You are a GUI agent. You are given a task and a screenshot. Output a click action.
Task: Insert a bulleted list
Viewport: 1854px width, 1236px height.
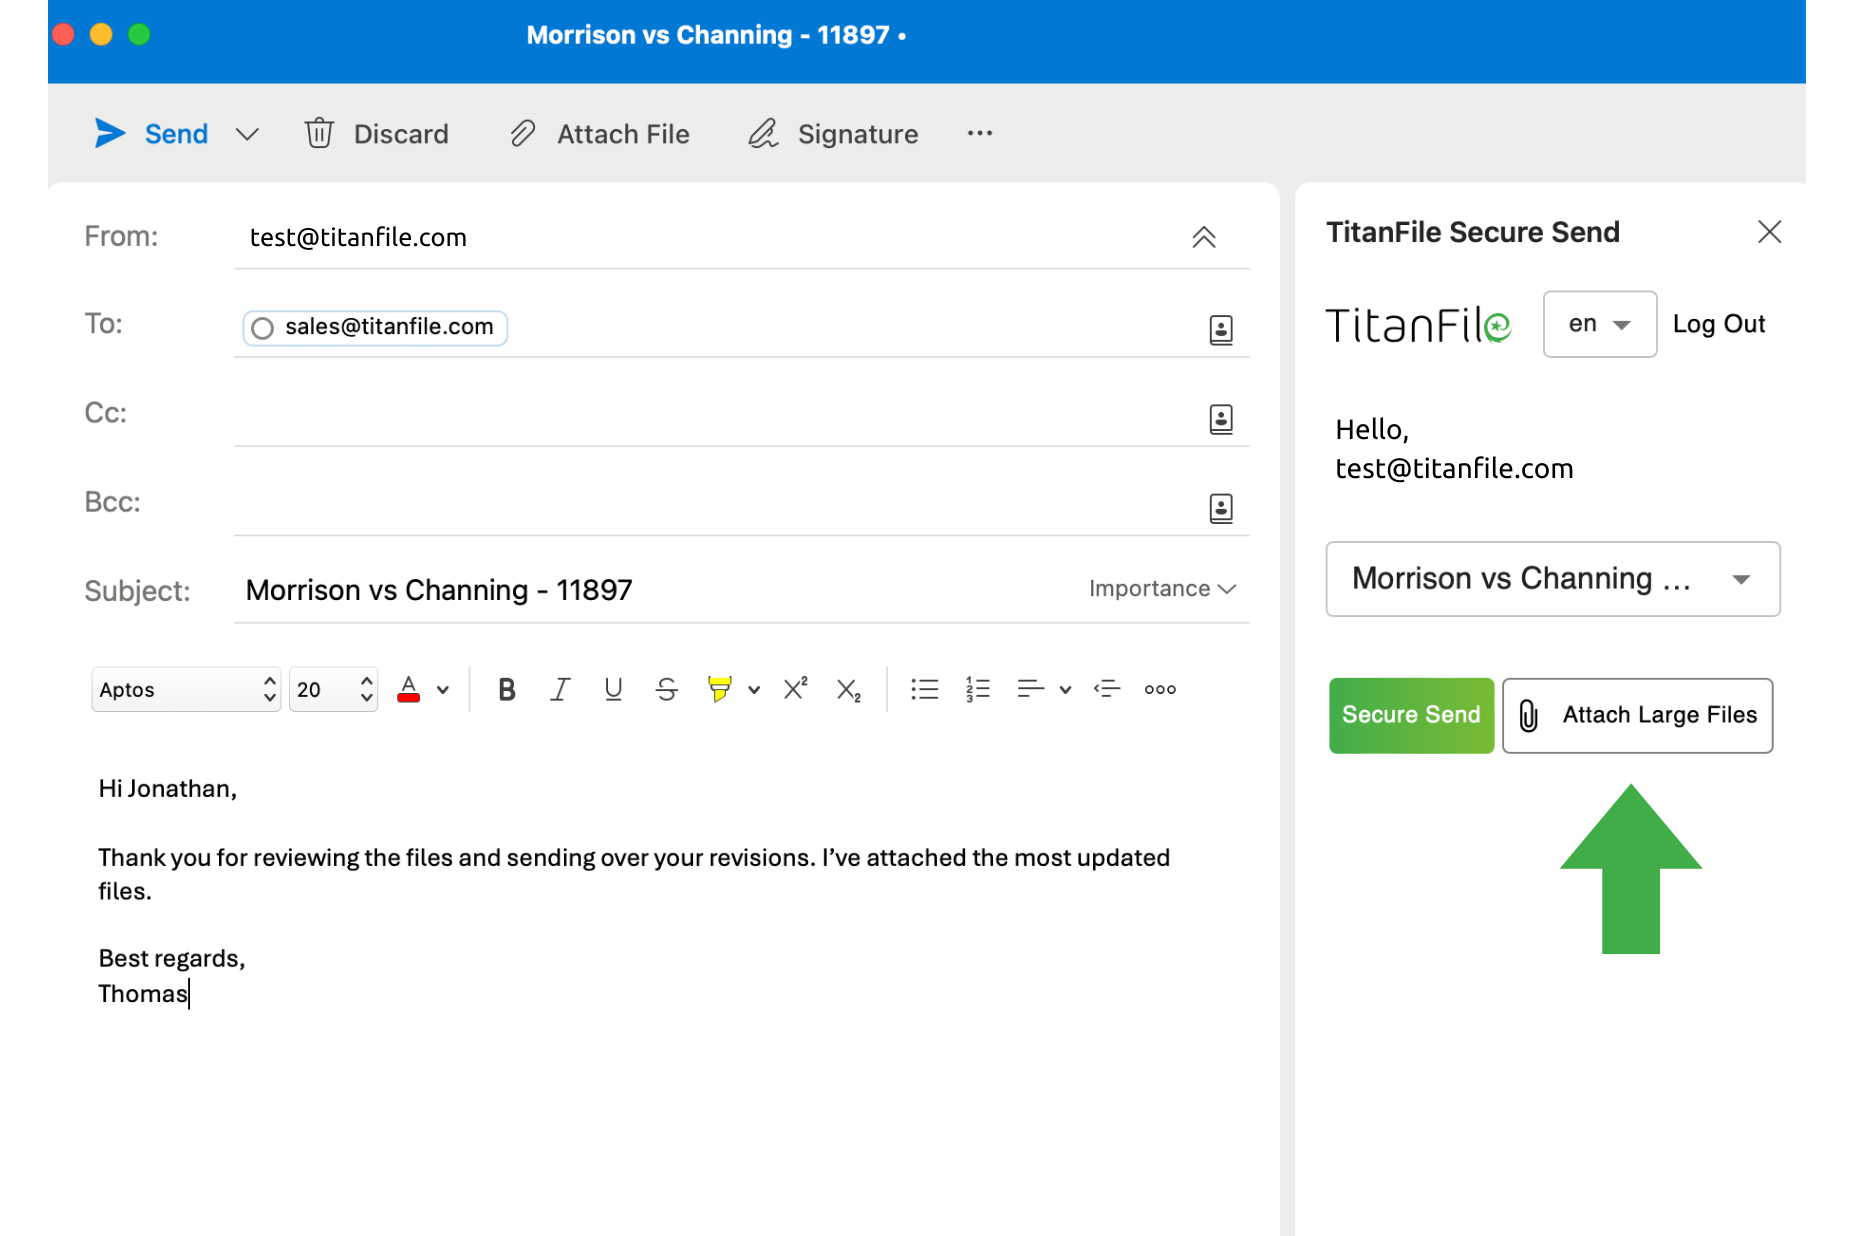click(924, 689)
